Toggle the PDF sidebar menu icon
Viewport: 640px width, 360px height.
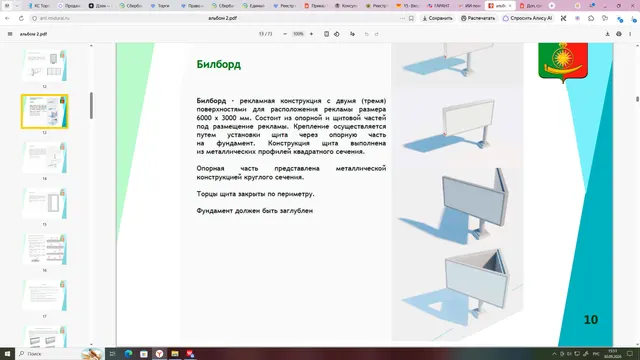click(x=10, y=34)
